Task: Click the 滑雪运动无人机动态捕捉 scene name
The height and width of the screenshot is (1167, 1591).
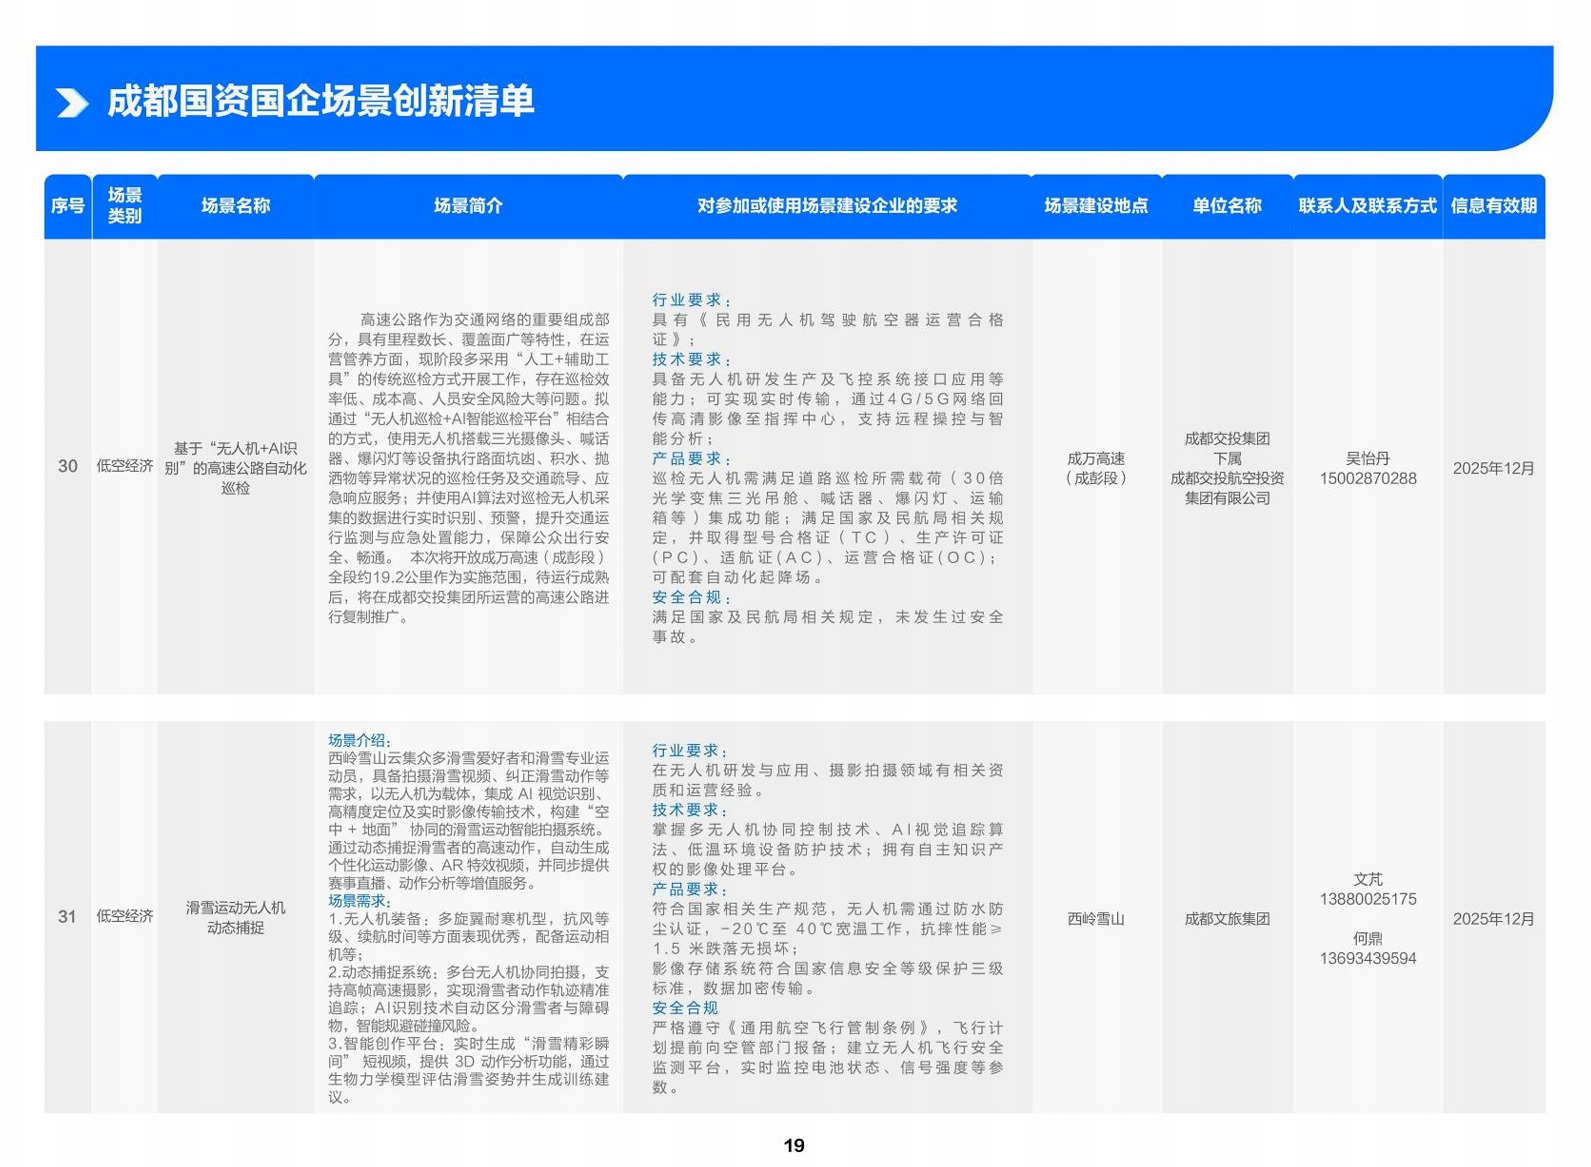Action: click(235, 918)
